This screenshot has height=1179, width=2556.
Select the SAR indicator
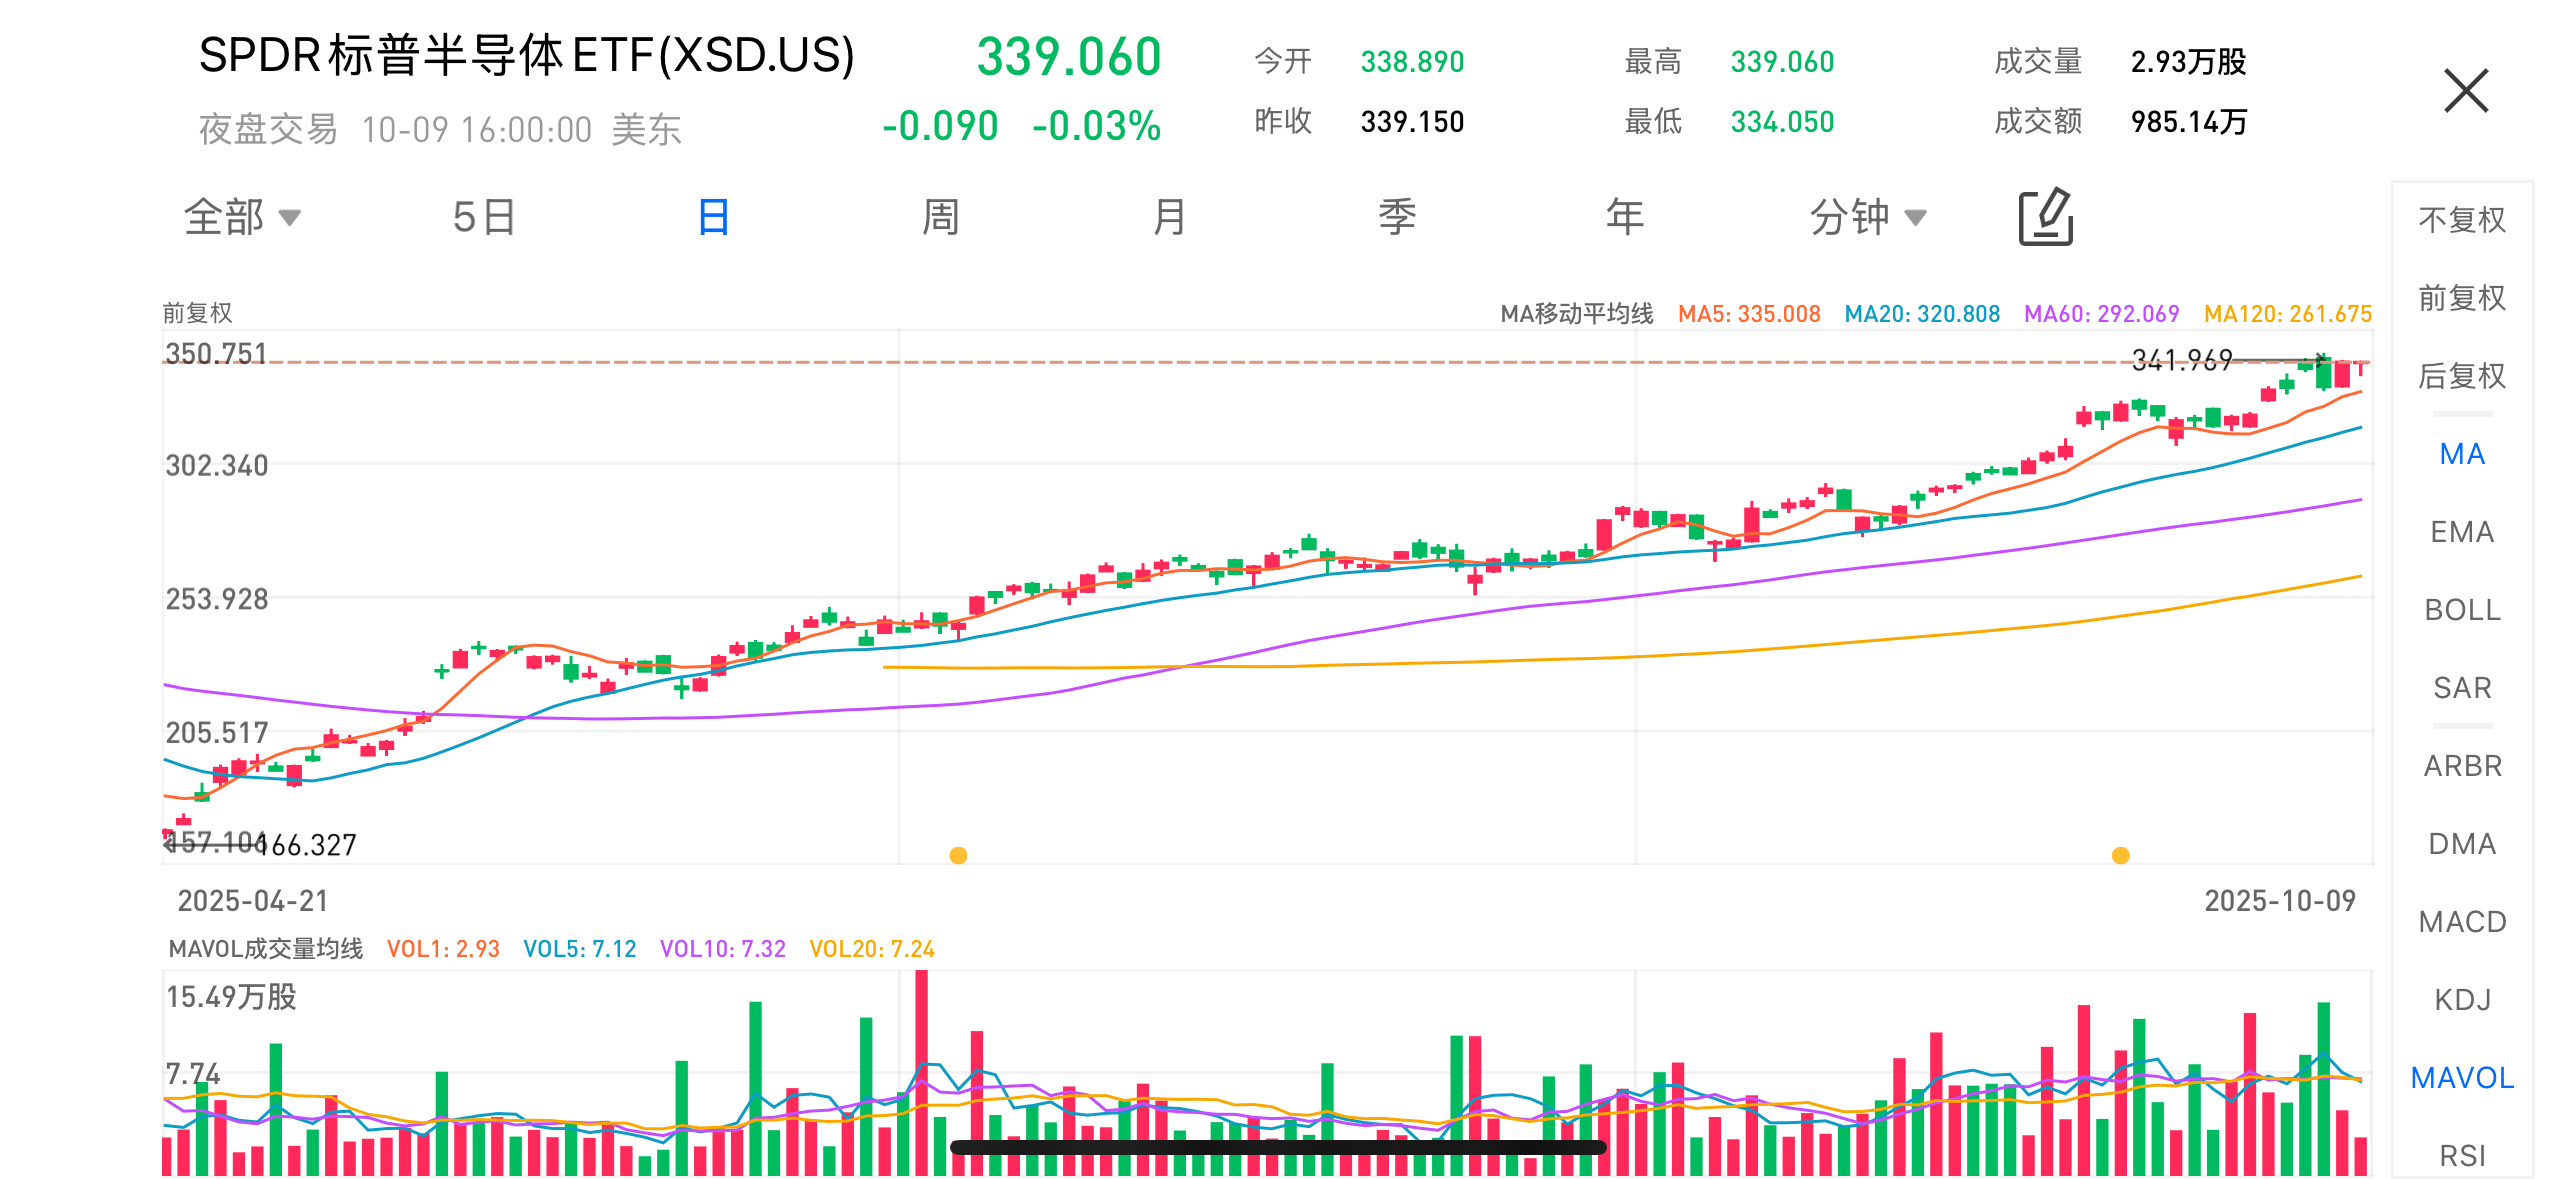coord(2461,688)
